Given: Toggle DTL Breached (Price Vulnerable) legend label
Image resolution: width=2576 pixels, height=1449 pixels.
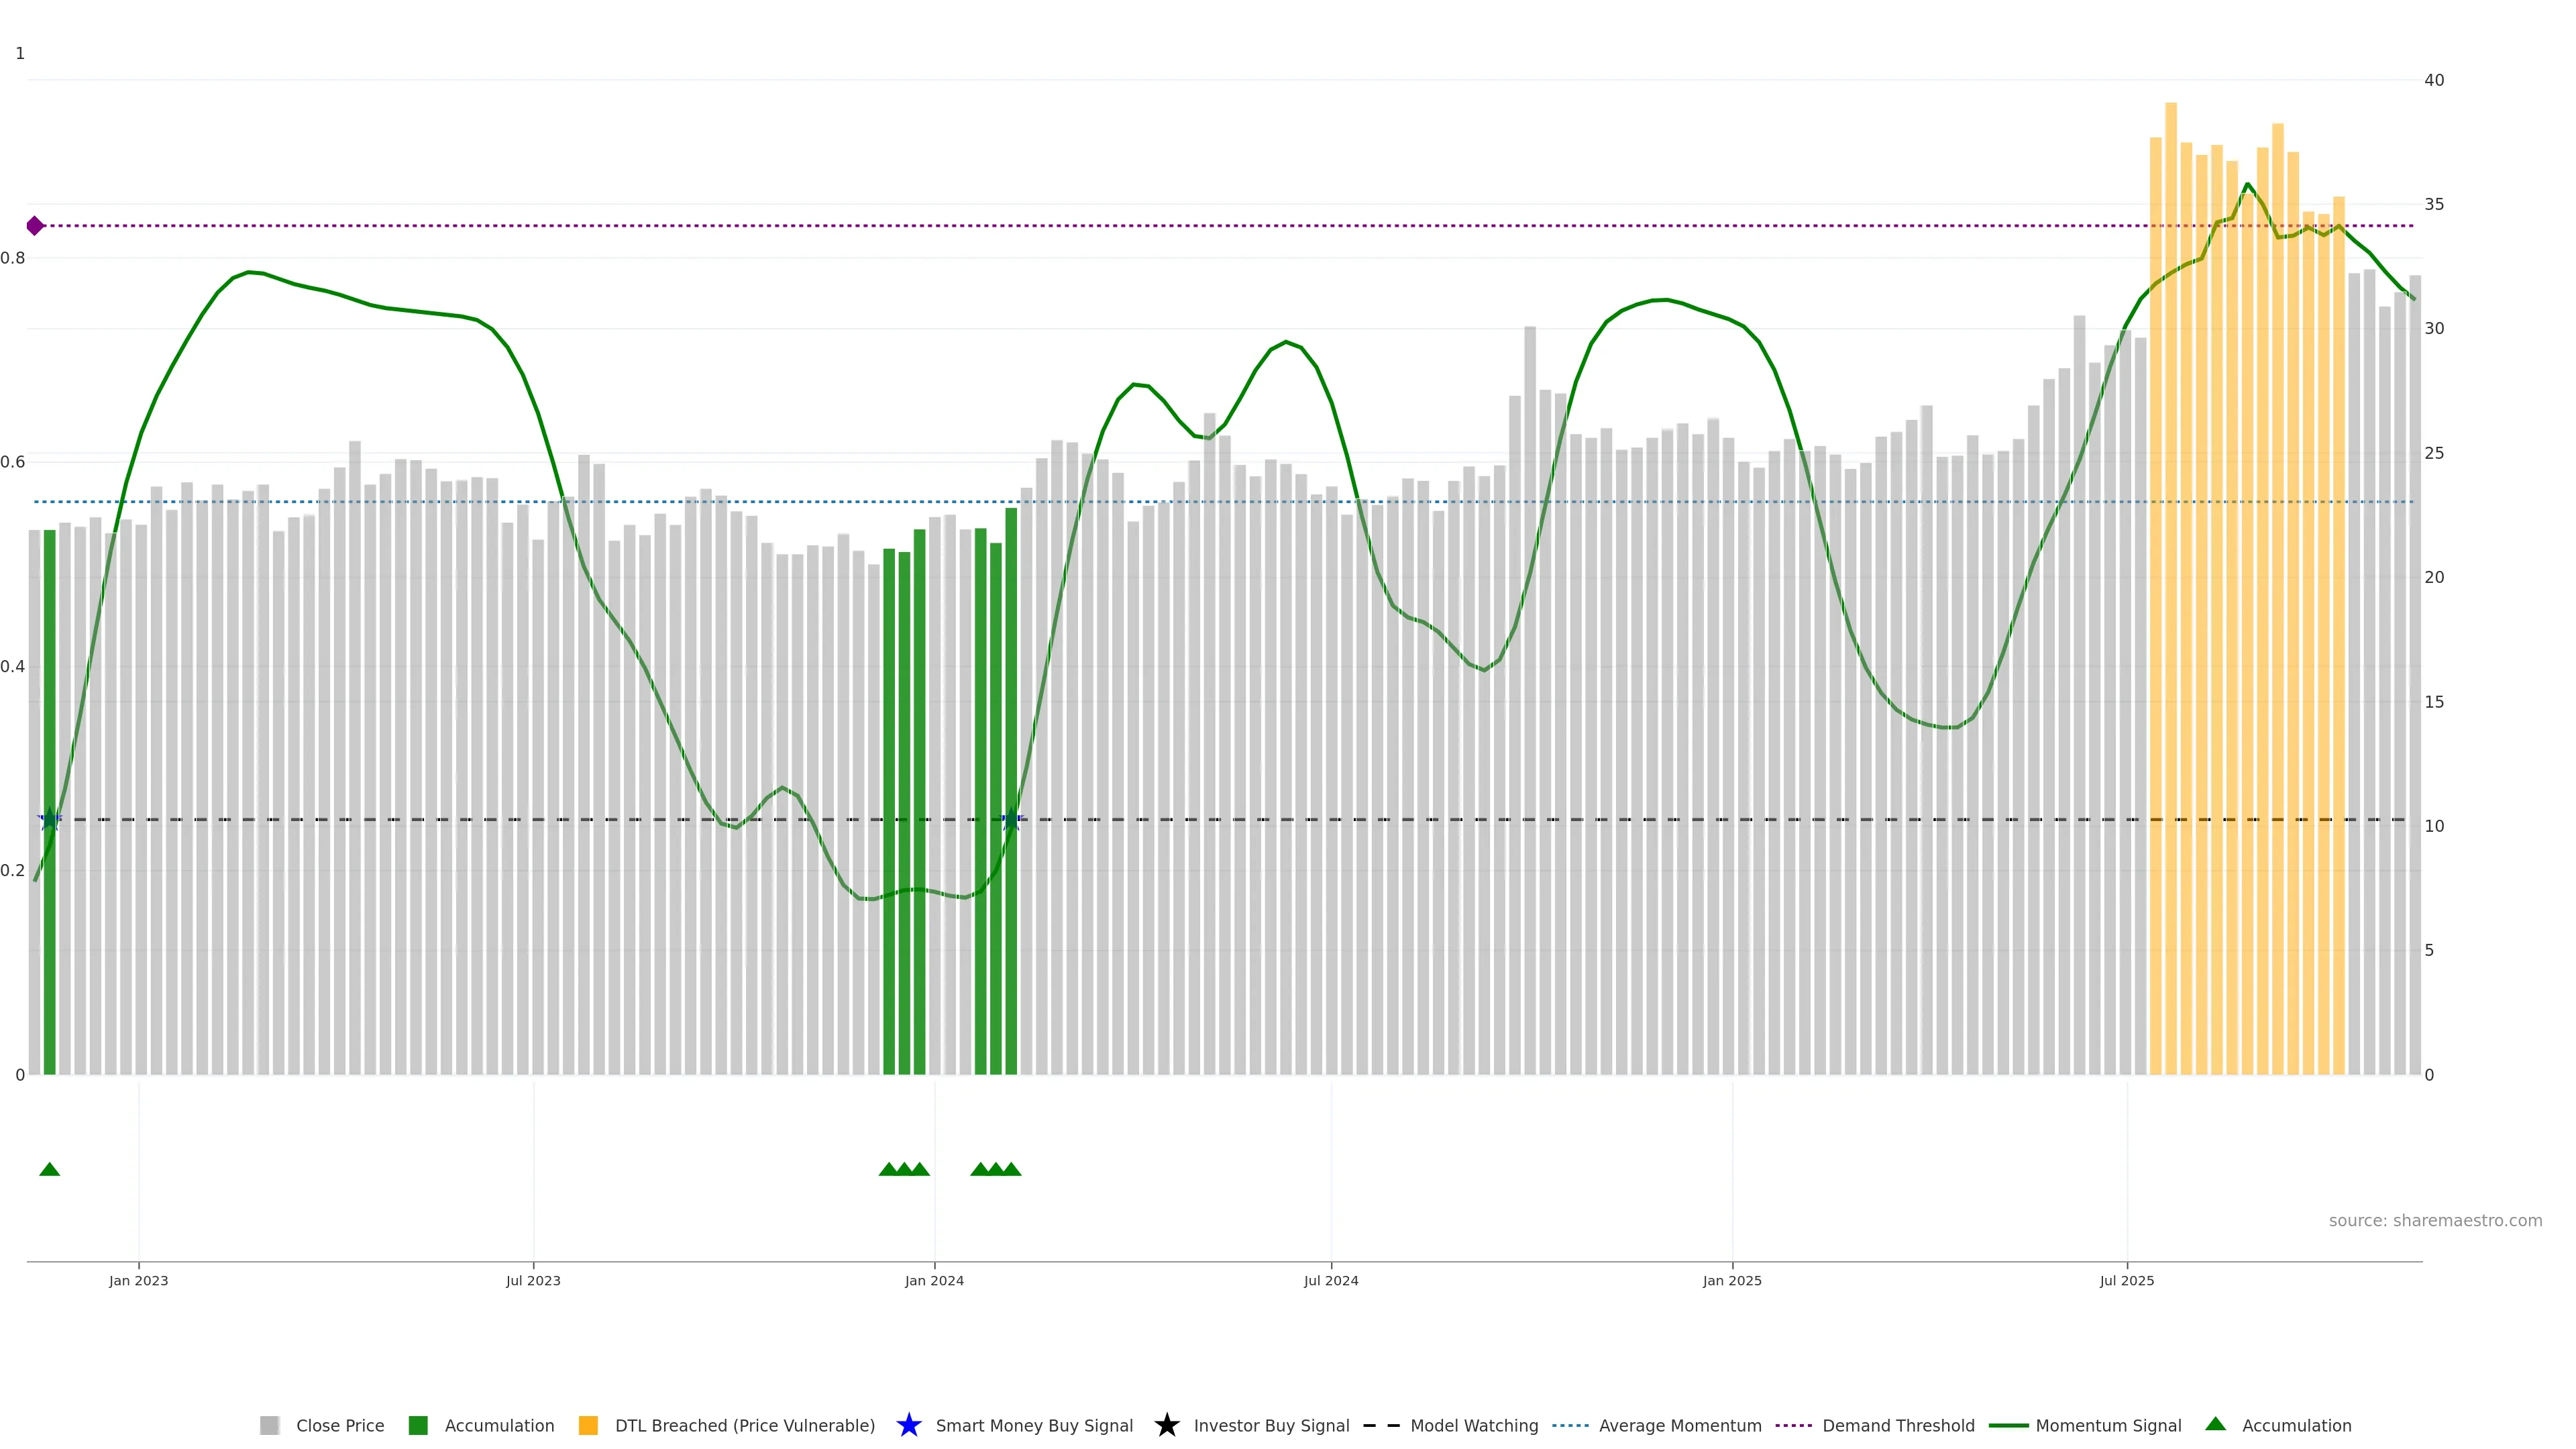Looking at the screenshot, I should click(x=744, y=1425).
